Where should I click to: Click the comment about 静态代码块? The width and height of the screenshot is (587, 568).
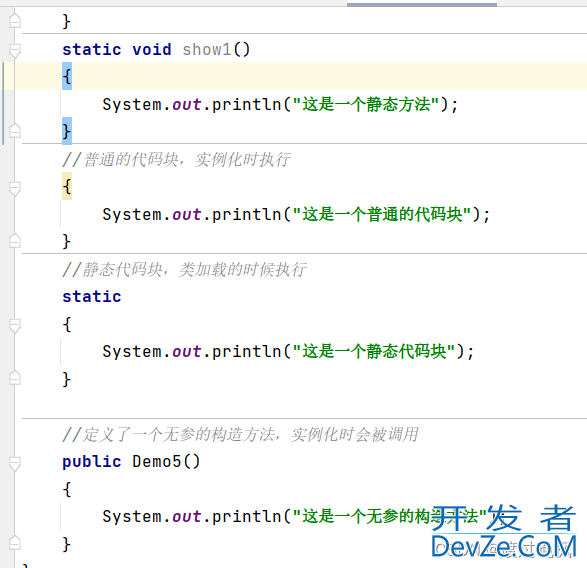click(184, 270)
